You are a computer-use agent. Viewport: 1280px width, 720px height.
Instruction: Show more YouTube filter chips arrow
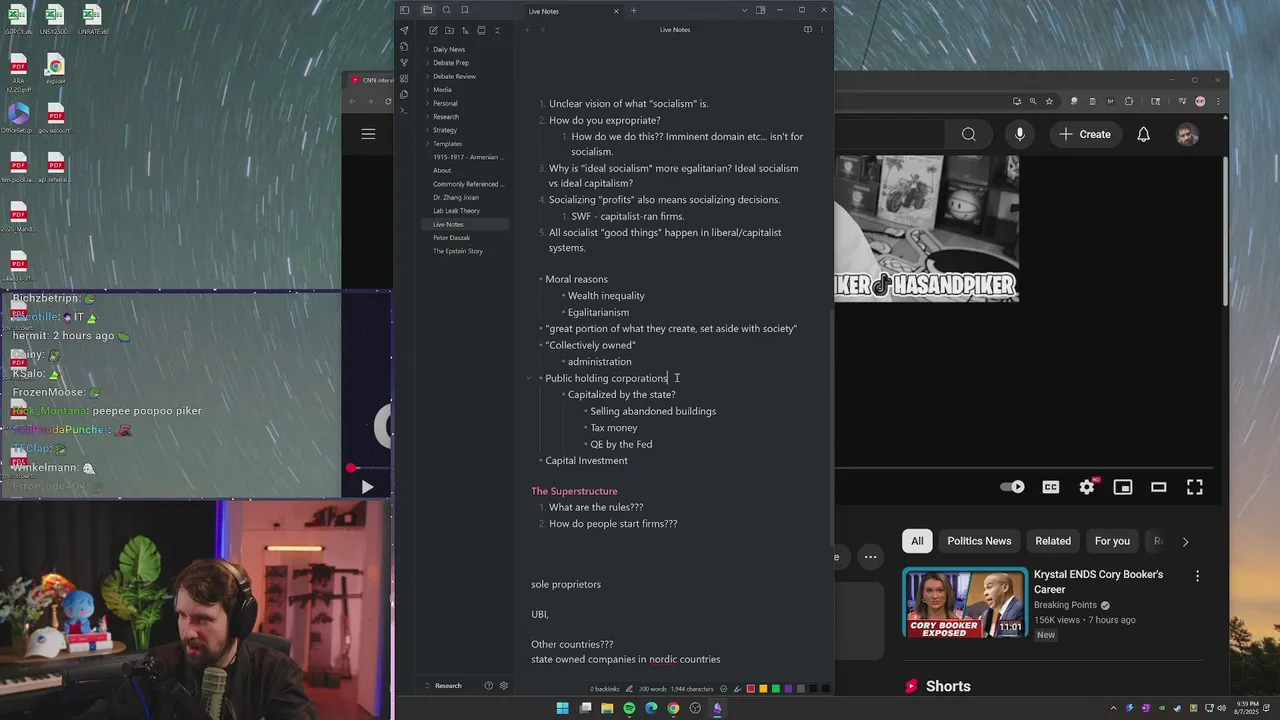coord(1185,541)
